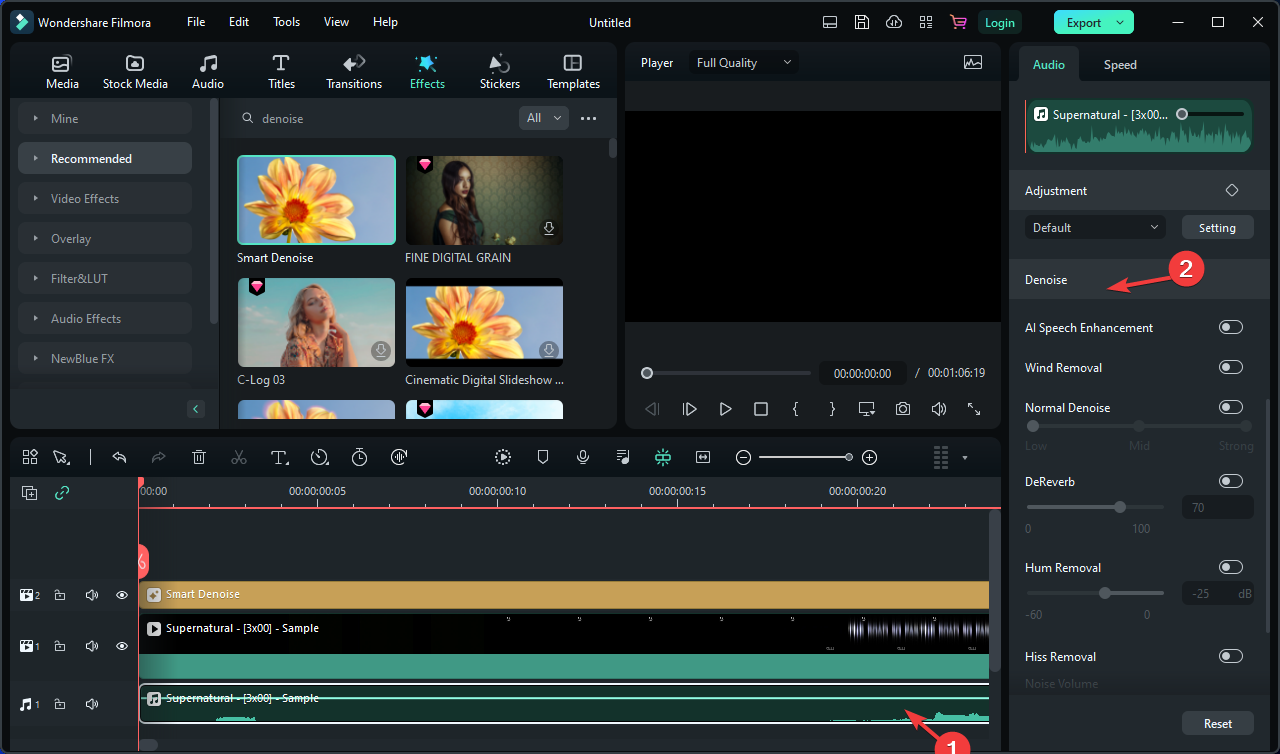Open the Templates panel
Viewport: 1280px width, 754px height.
click(573, 72)
